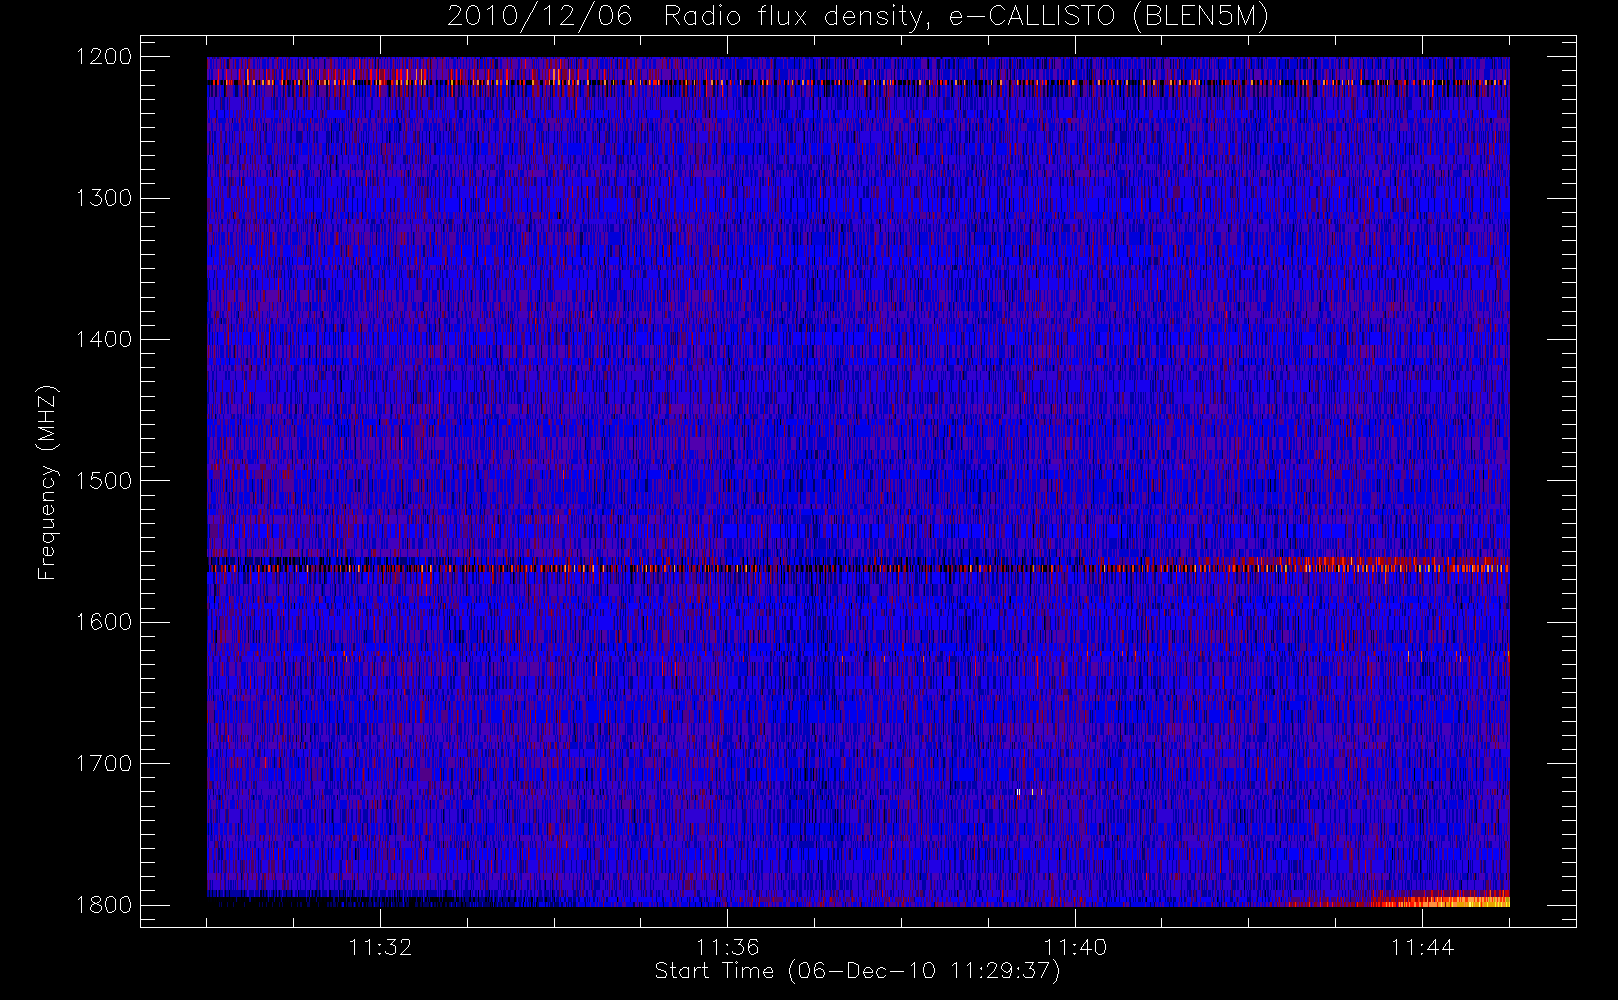Click the 11:32 time tick label
This screenshot has height=1000, width=1618.
pos(380,947)
